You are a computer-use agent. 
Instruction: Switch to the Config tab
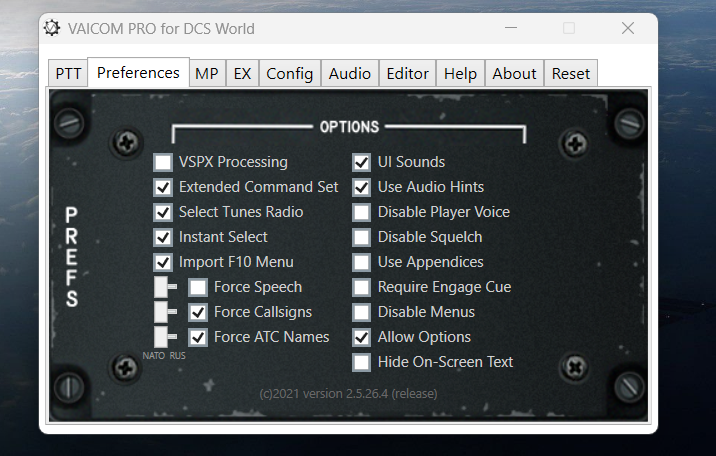coord(290,73)
